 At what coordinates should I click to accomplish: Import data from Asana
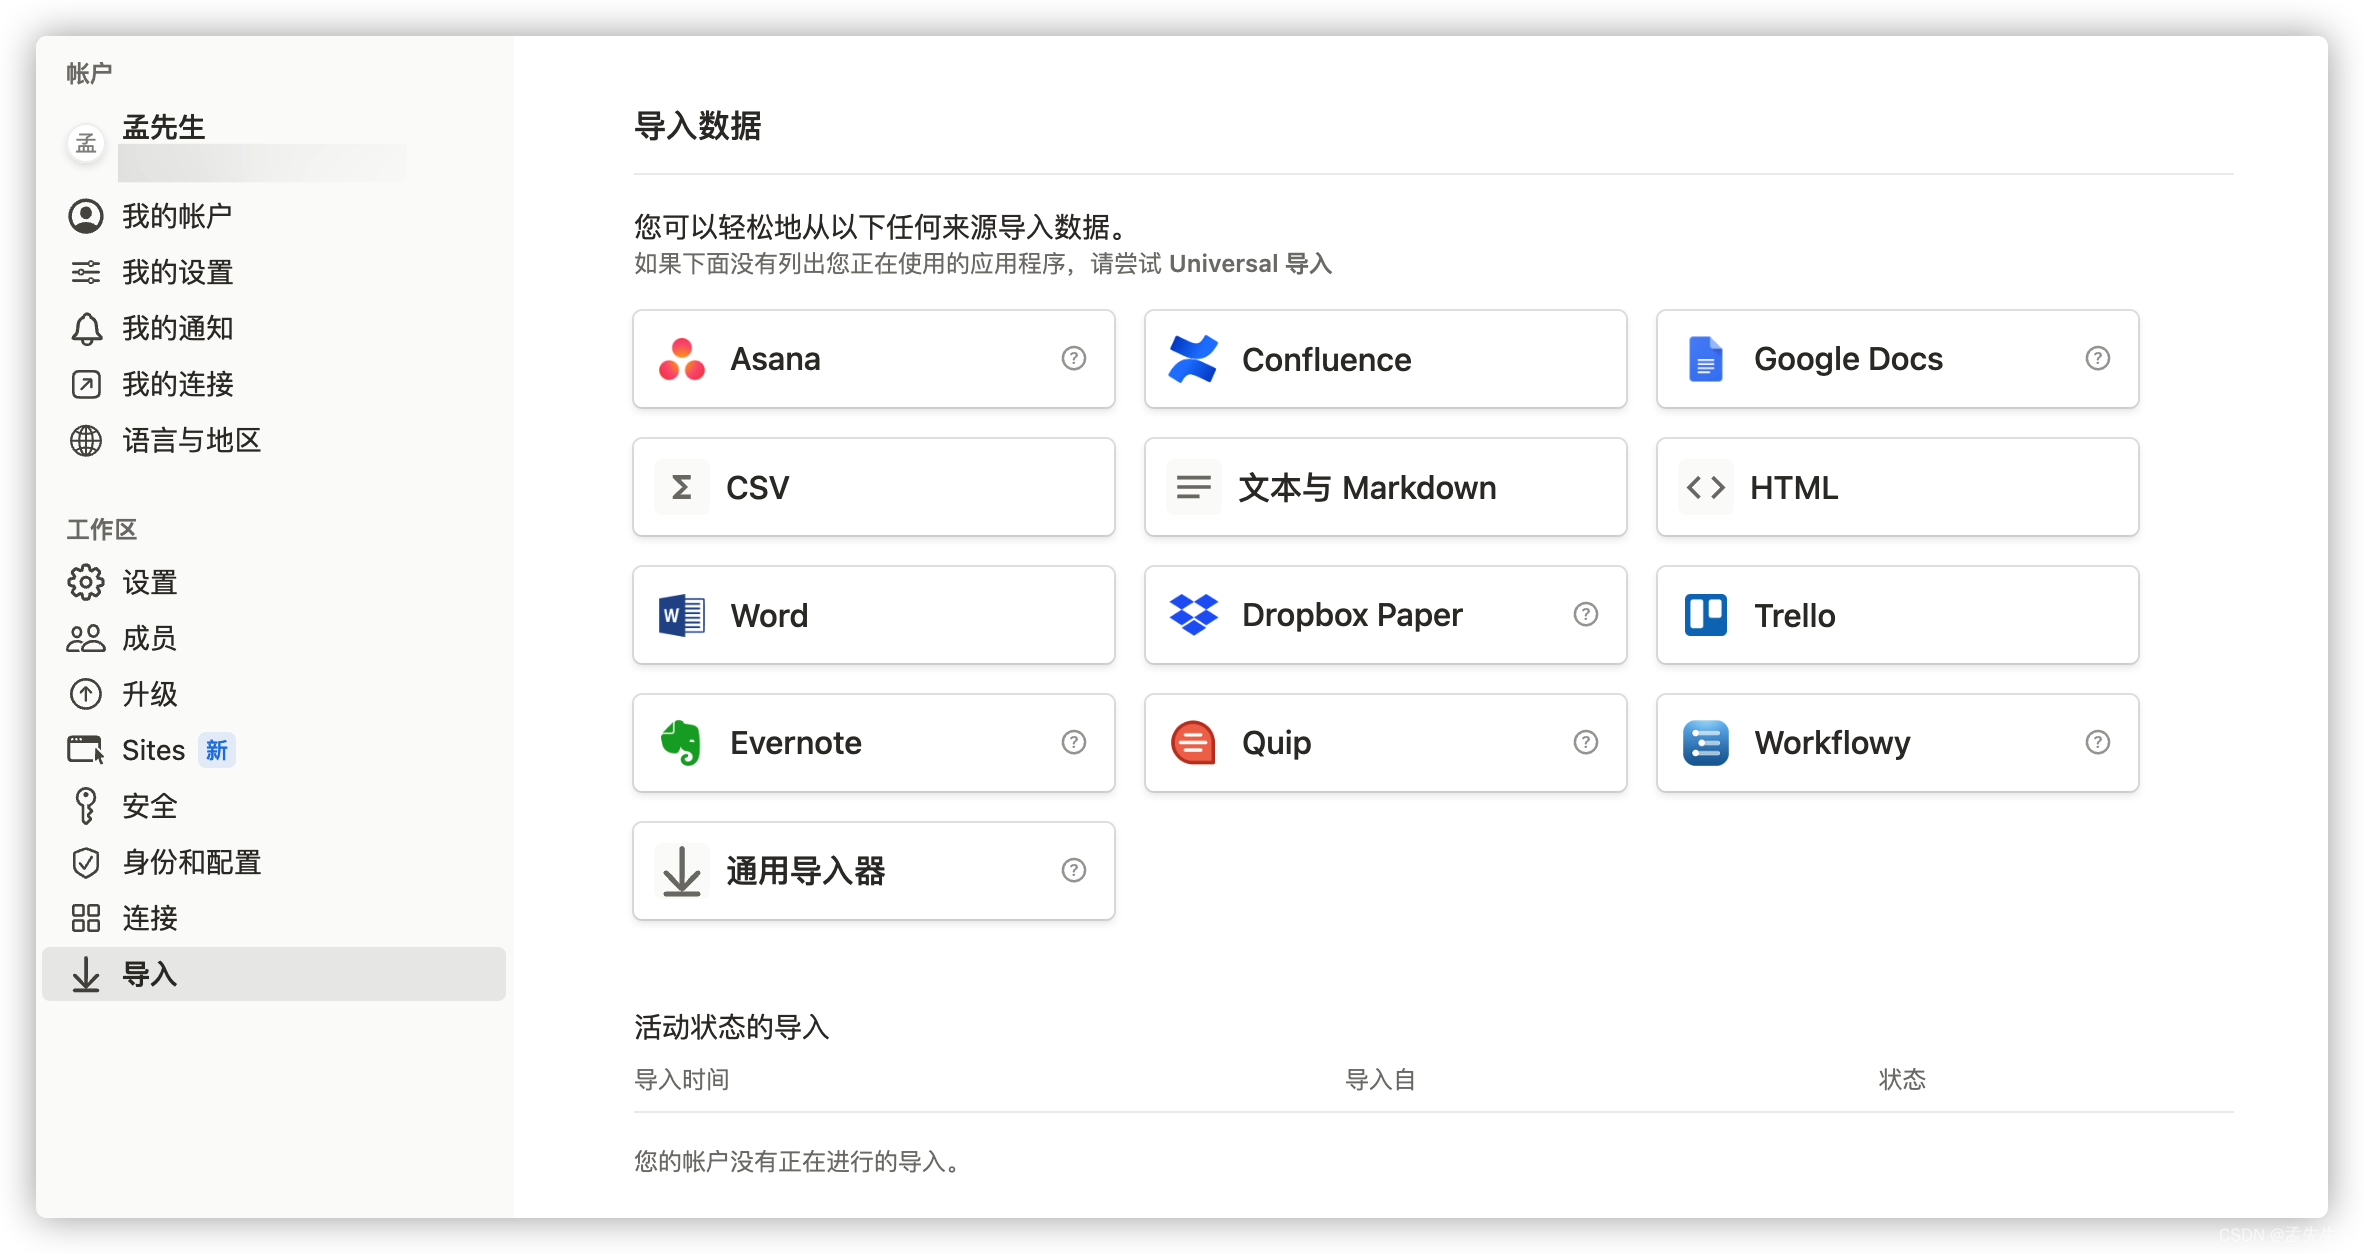874,359
